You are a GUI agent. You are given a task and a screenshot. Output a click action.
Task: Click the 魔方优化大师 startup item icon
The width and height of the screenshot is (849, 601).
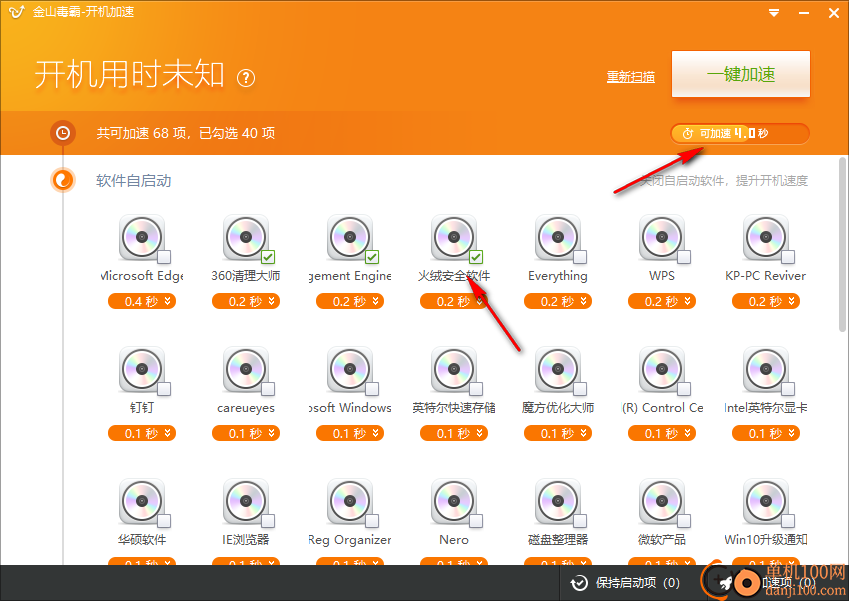(558, 369)
